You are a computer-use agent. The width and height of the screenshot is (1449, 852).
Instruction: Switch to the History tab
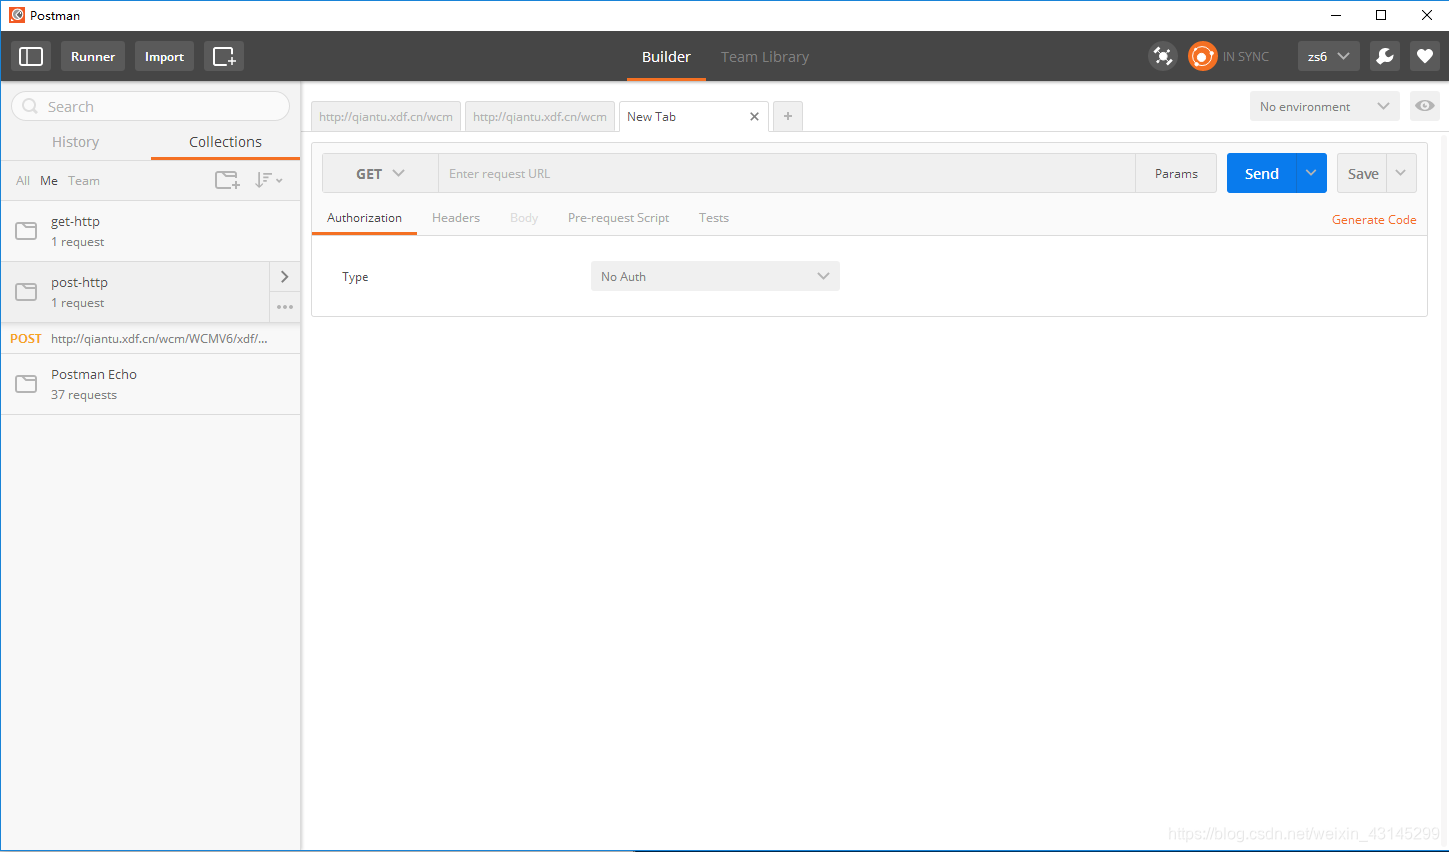point(76,142)
